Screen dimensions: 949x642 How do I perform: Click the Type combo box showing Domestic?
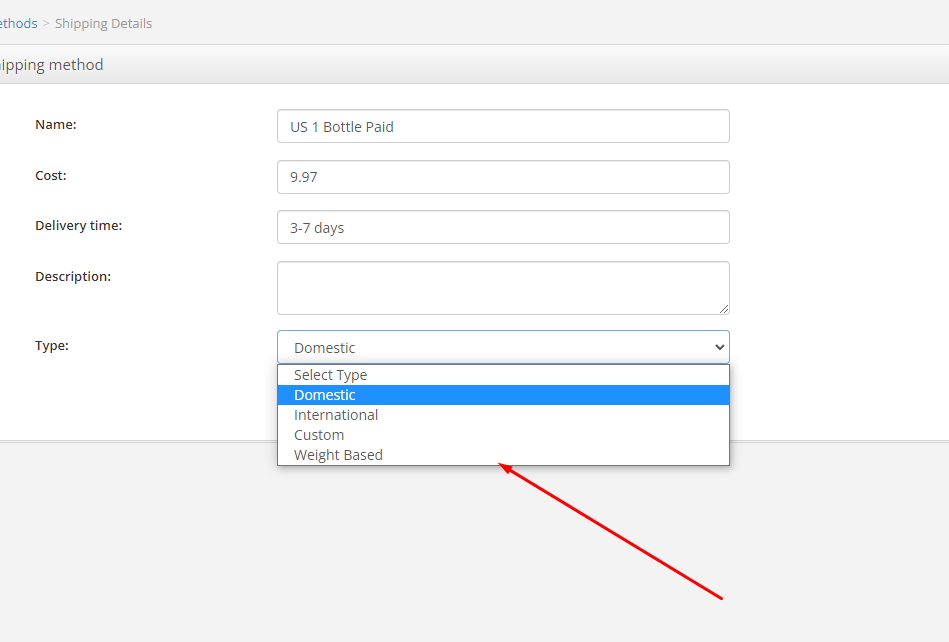(504, 347)
